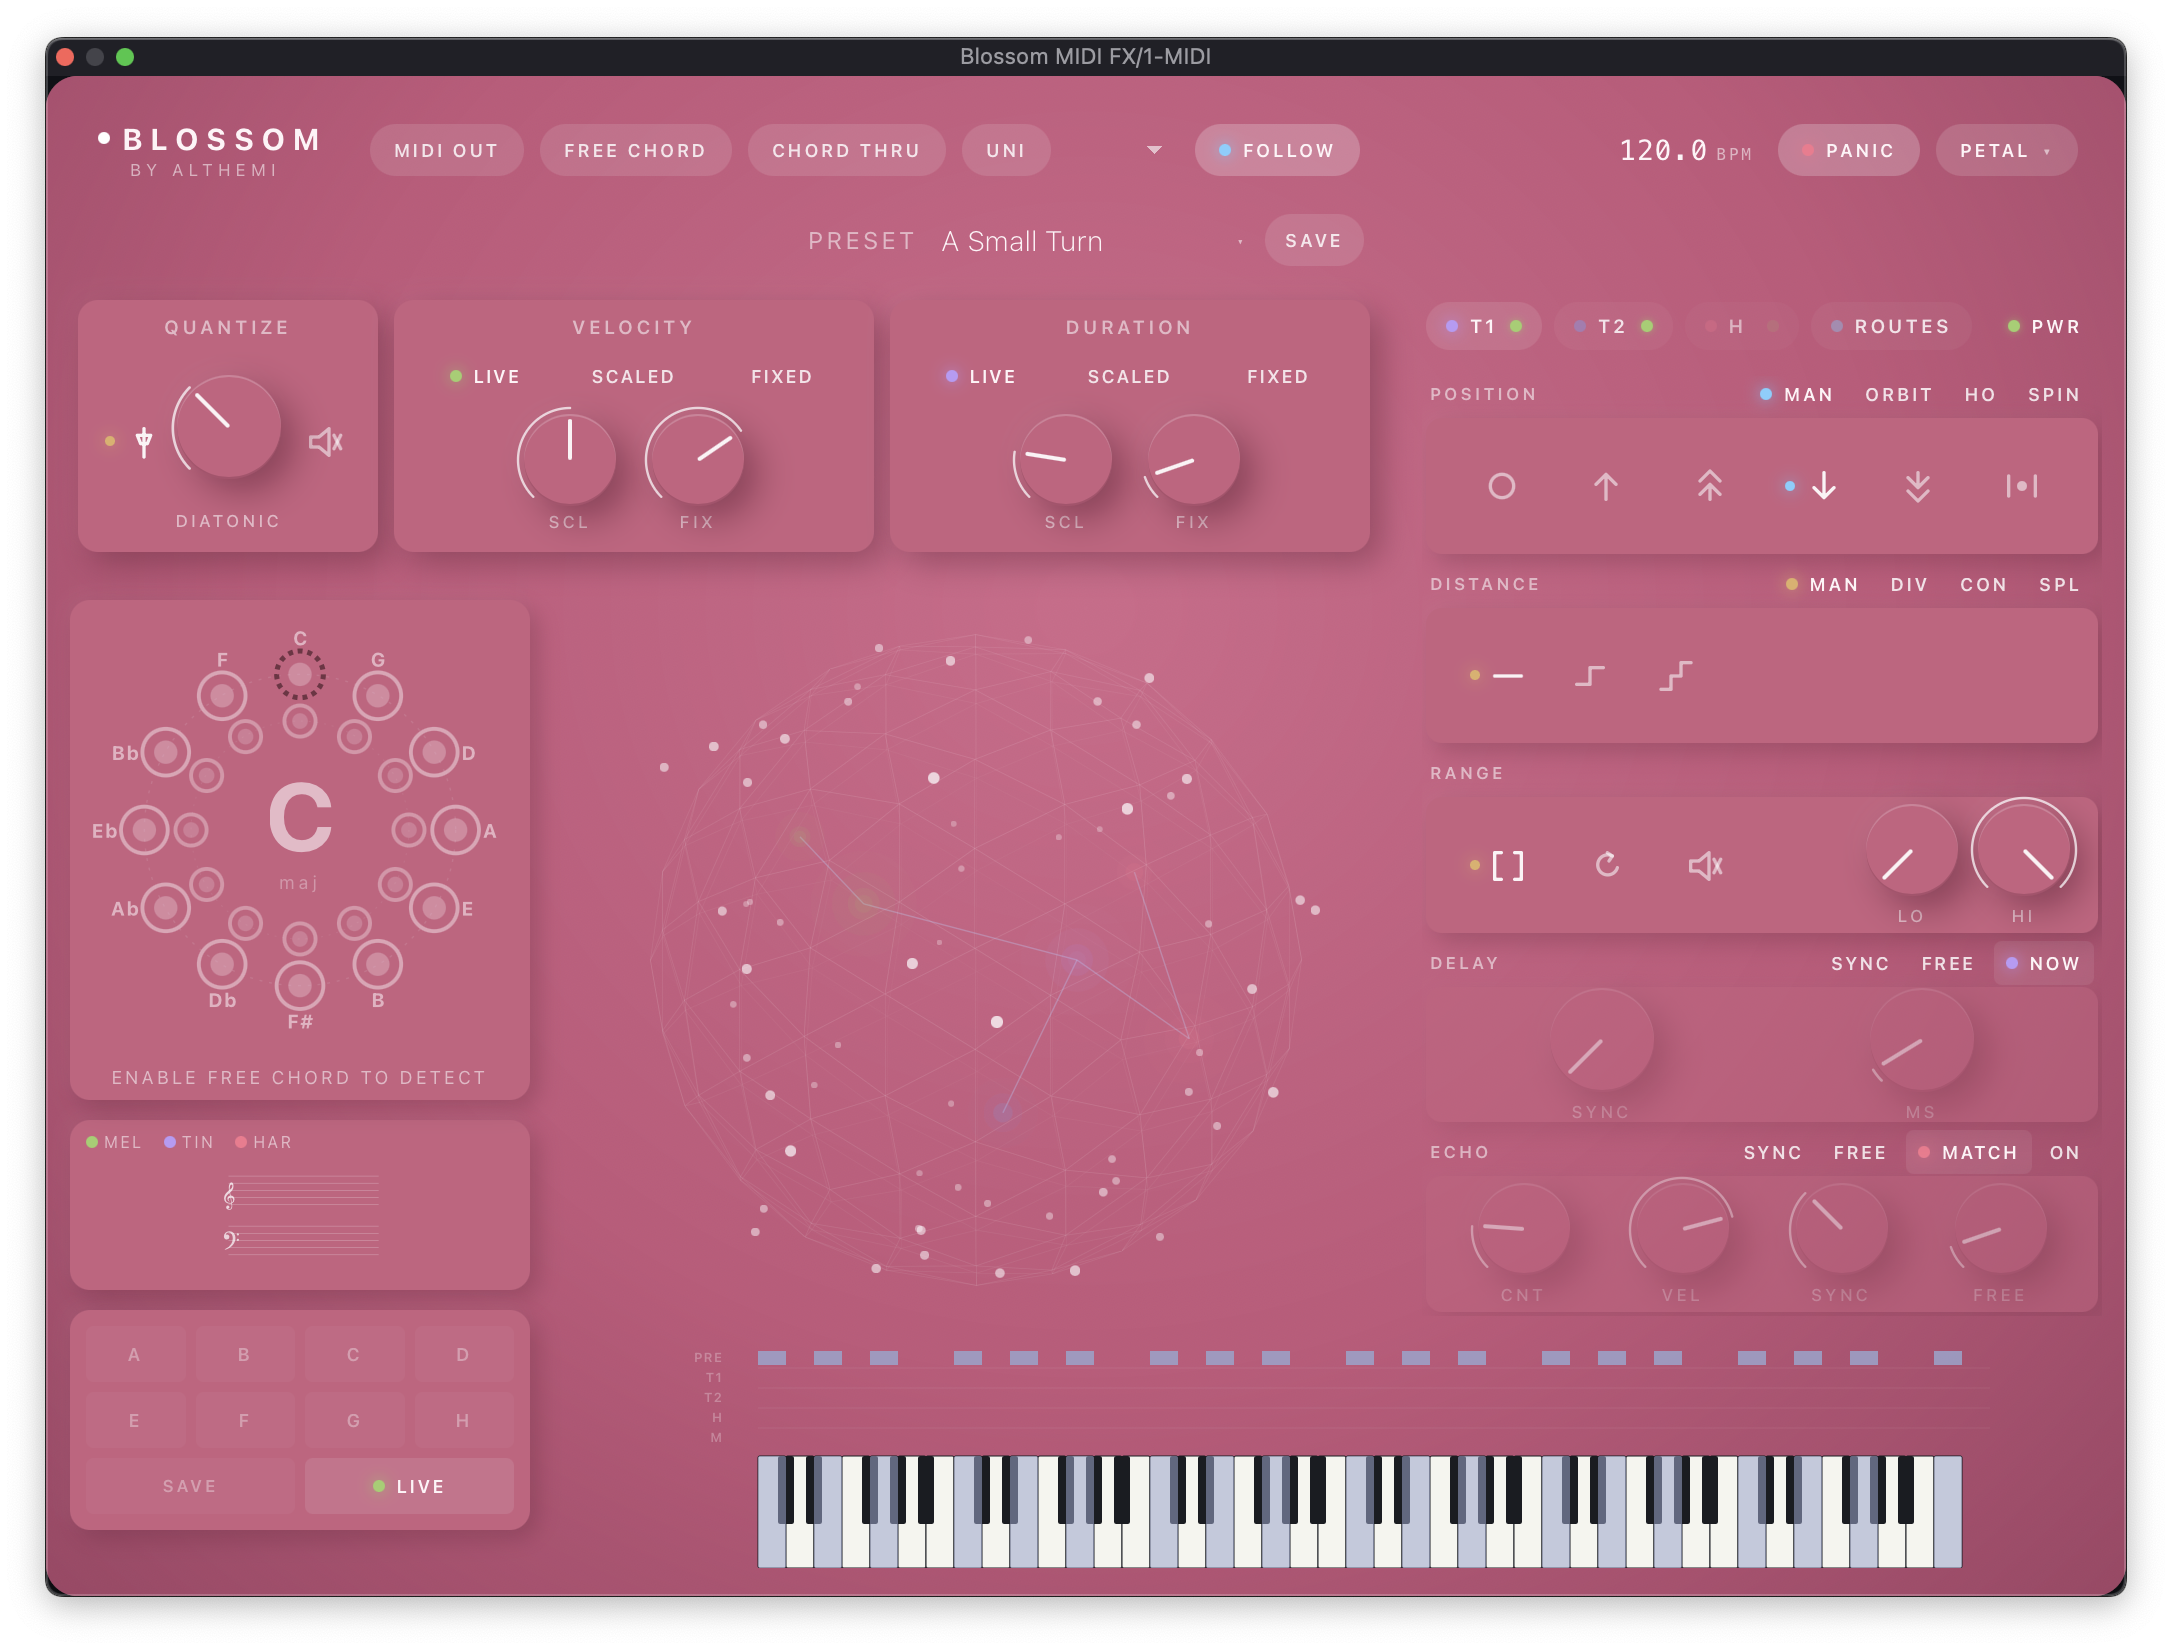
Task: Click the PANIC button
Action: pos(1848,150)
